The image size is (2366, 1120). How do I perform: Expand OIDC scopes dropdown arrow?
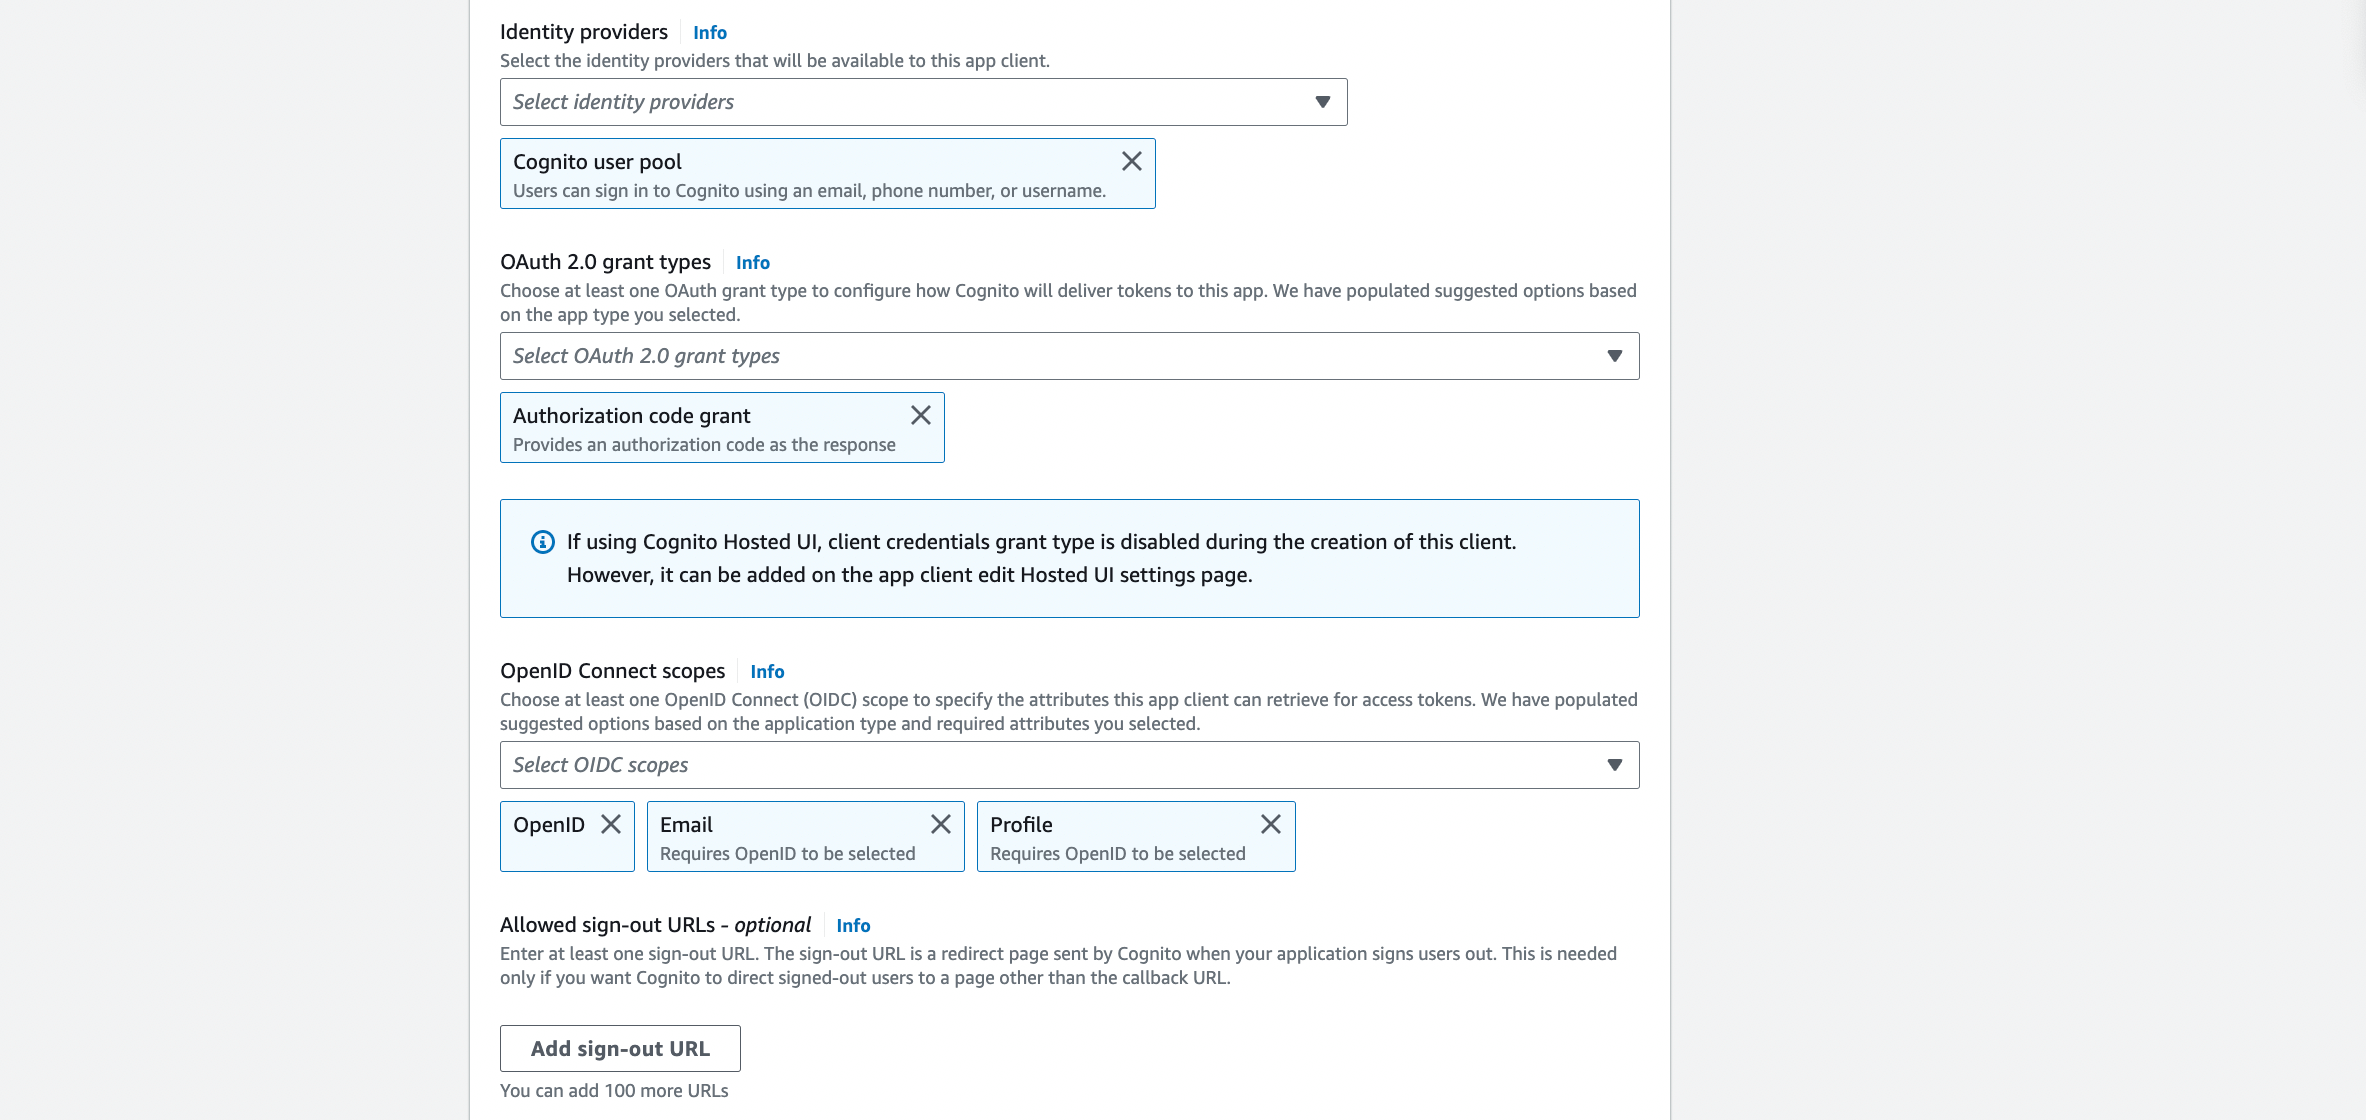(1614, 765)
